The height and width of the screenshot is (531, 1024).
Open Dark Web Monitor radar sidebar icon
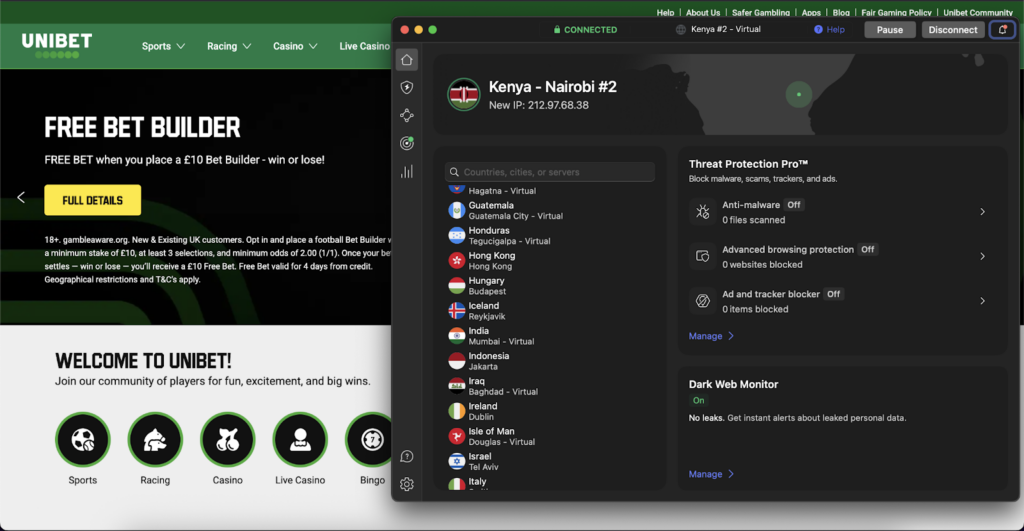click(x=407, y=143)
